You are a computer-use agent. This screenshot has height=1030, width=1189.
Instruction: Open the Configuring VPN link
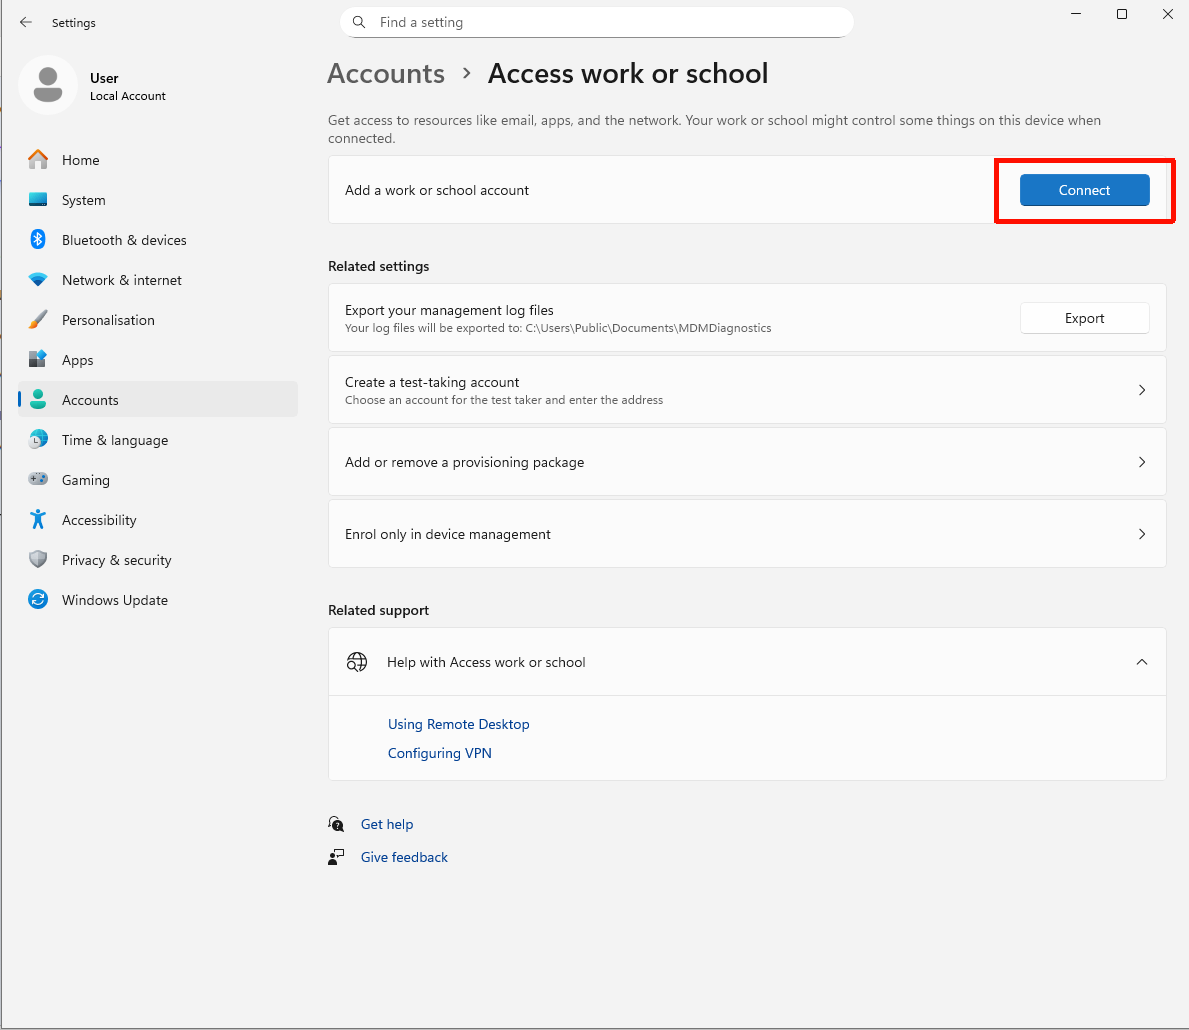click(440, 753)
